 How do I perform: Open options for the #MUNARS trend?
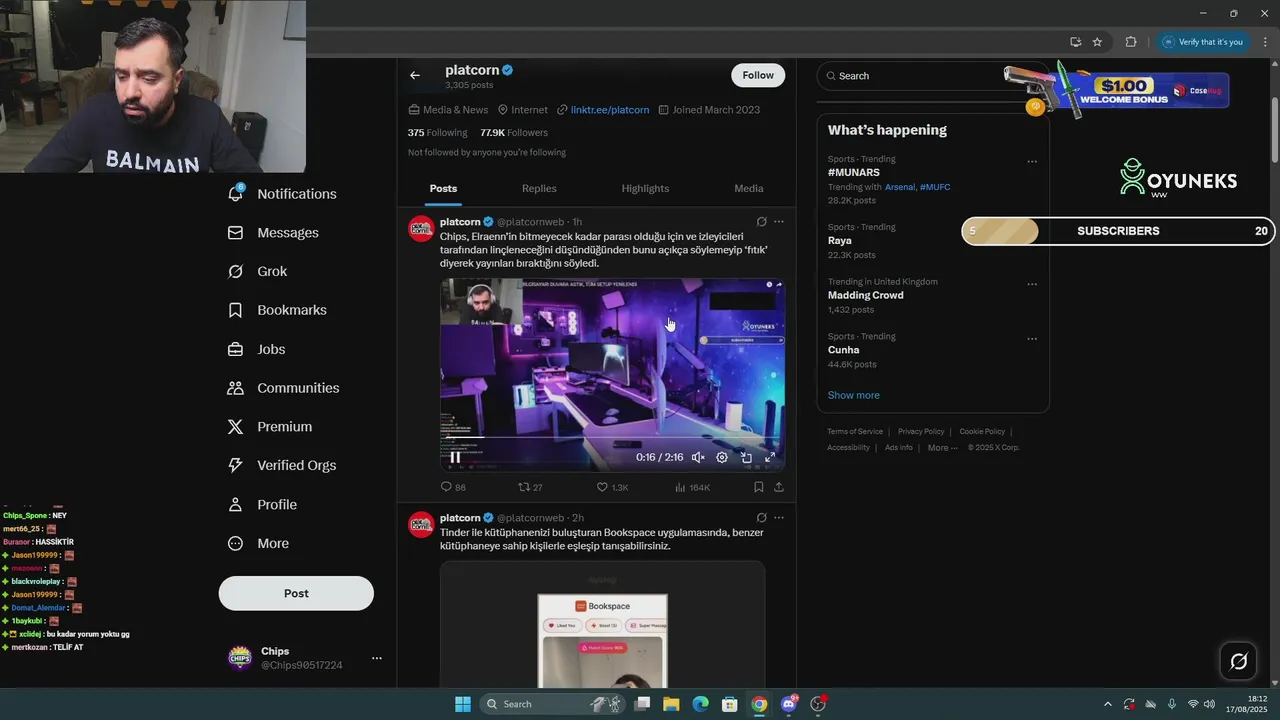click(x=1032, y=161)
